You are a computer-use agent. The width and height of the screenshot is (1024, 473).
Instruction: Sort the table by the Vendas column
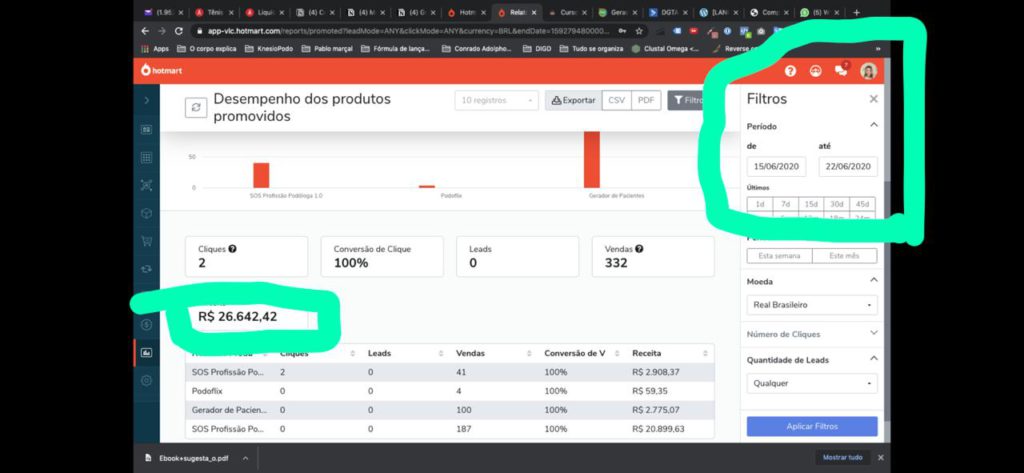[x=530, y=353]
